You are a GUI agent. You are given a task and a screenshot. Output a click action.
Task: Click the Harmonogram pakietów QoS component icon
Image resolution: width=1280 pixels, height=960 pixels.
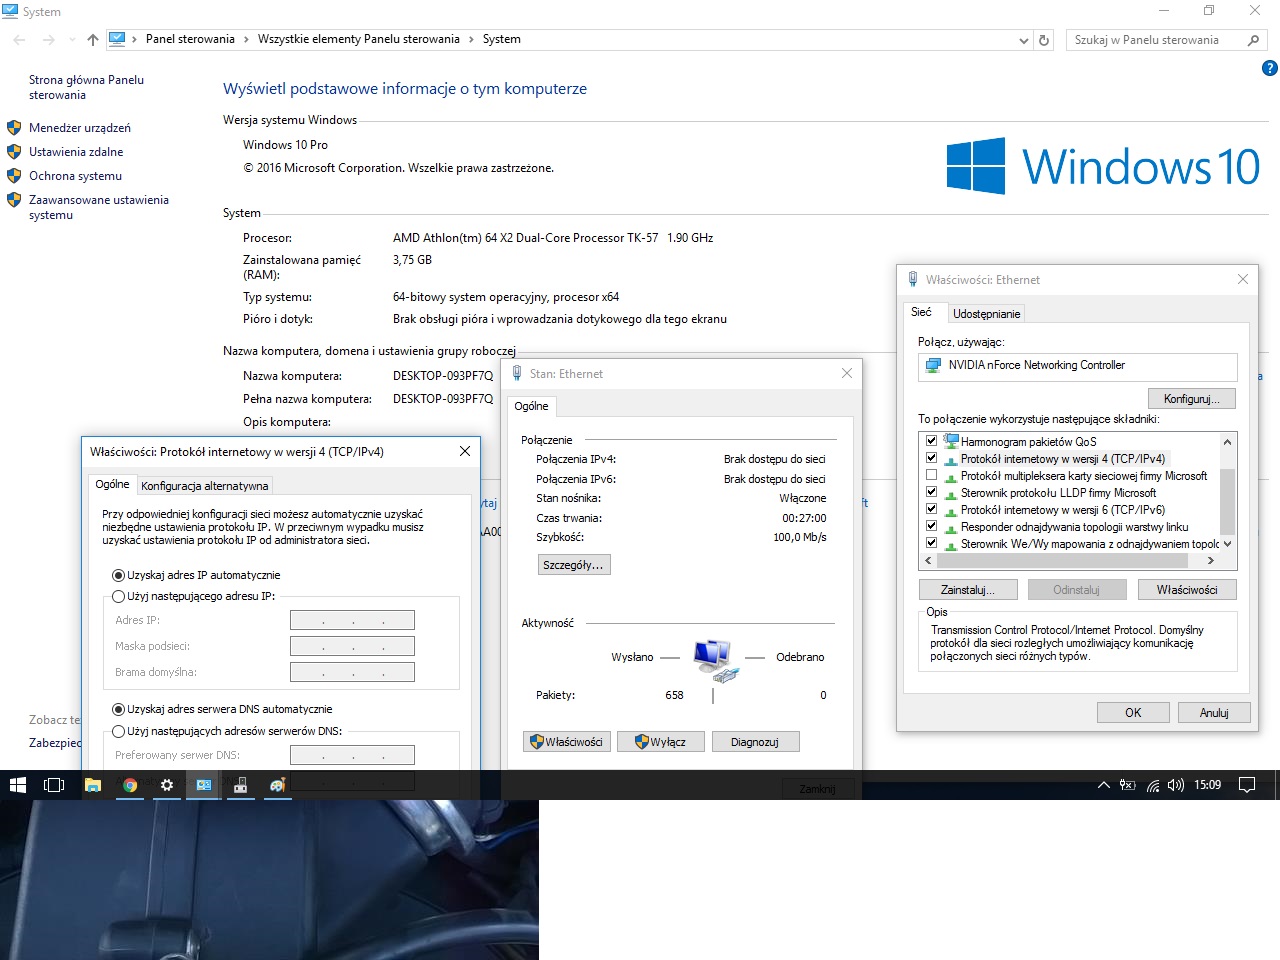pyautogui.click(x=951, y=441)
